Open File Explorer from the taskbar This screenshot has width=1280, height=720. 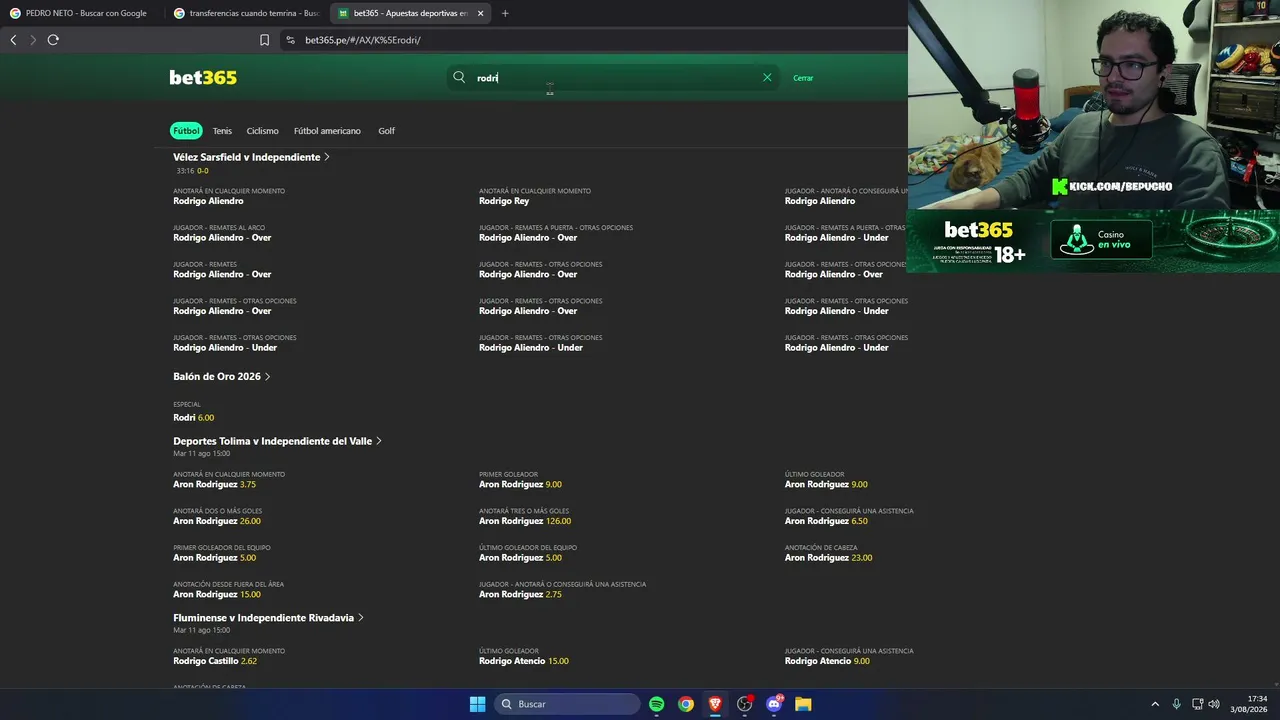coord(803,704)
